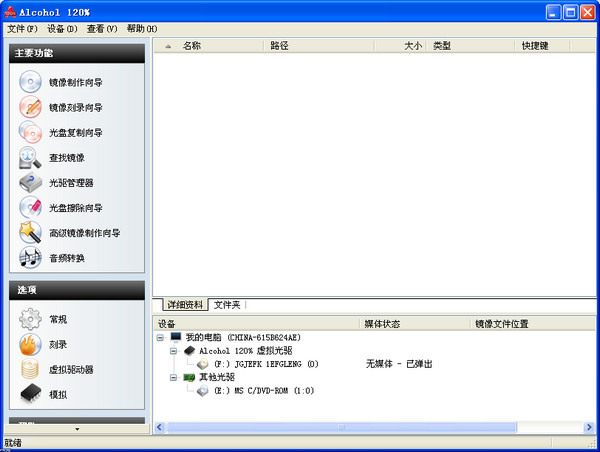600x452 pixels.
Task: Click the 查找镜像 search icon
Action: click(x=31, y=157)
